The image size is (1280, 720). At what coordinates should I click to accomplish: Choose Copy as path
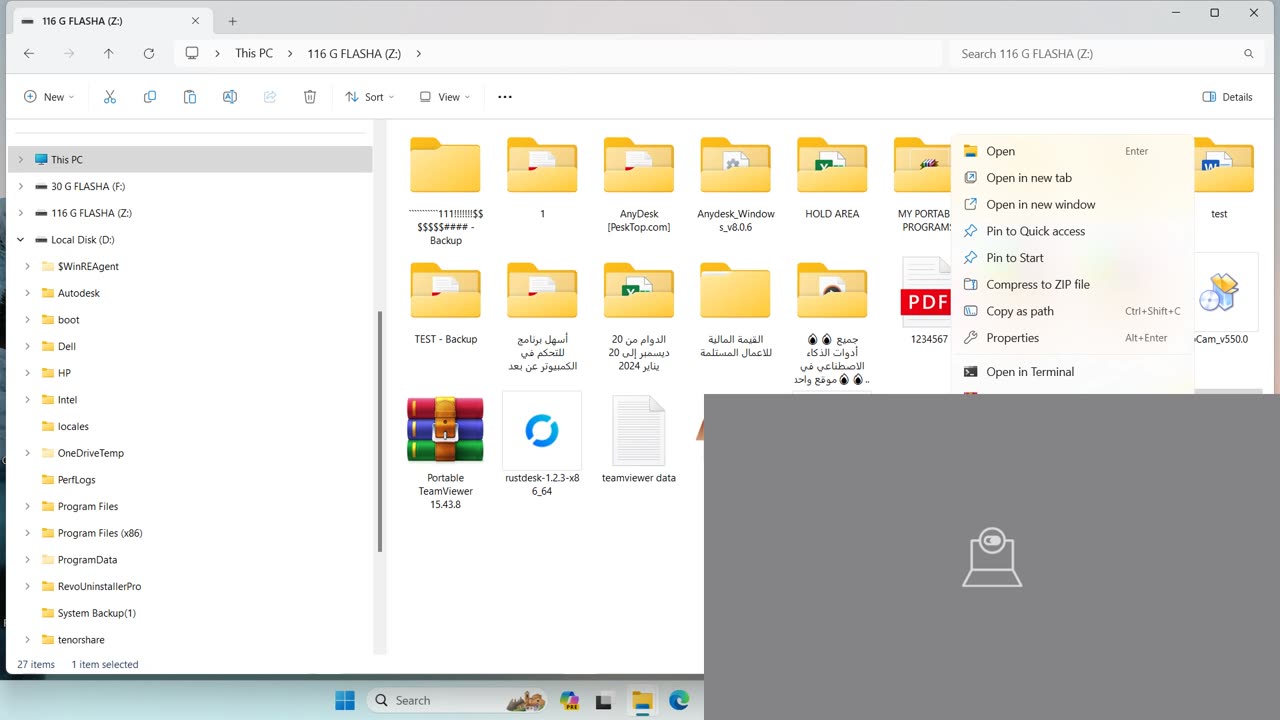tap(1072, 311)
